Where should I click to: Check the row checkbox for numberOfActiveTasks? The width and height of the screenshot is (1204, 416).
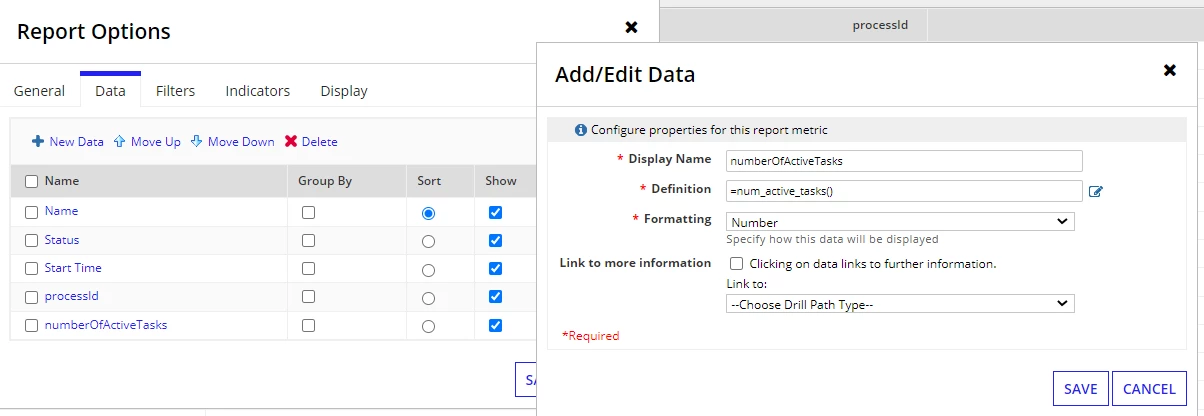[x=32, y=326]
